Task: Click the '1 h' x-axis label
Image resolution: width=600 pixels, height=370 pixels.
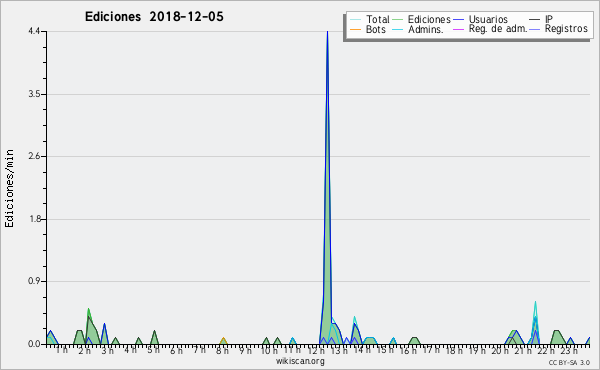Action: pyautogui.click(x=62, y=350)
